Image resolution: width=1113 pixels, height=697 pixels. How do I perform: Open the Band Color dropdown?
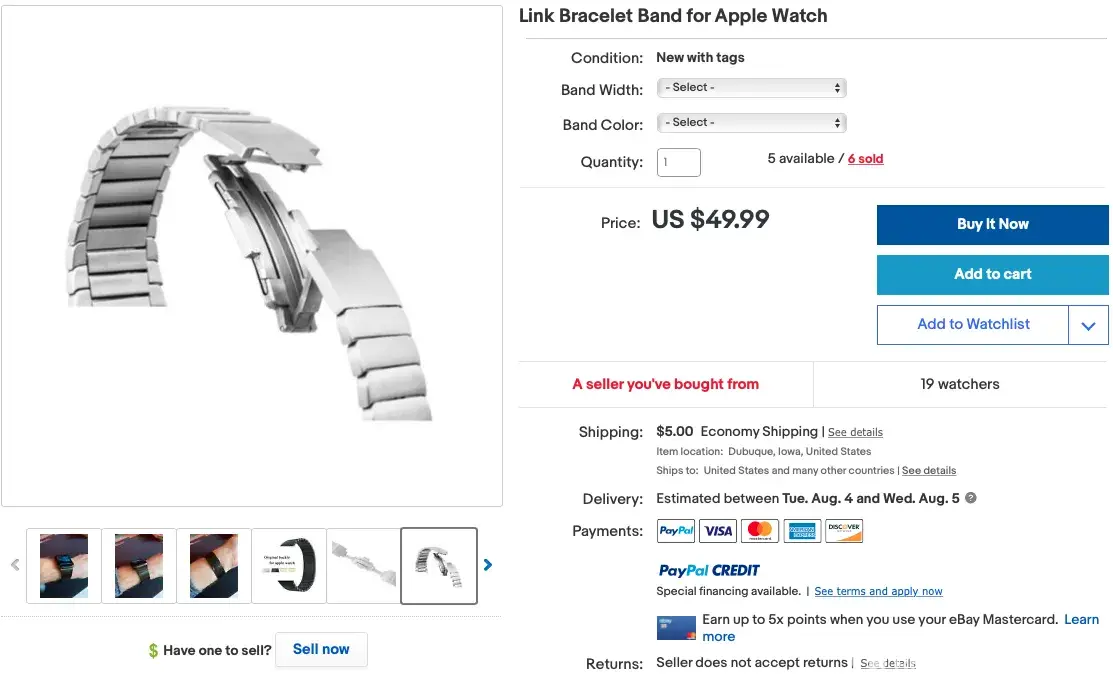[x=751, y=123]
